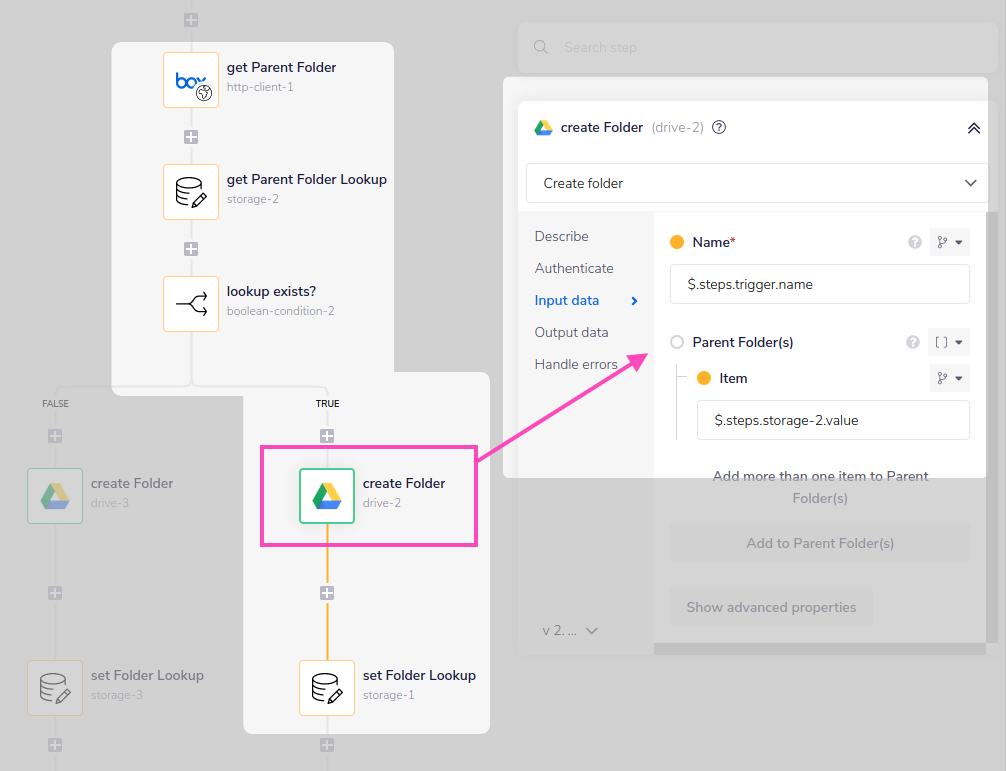This screenshot has height=771, width=1006.
Task: Click the branch icon on lookup exists? step
Action: 191,303
